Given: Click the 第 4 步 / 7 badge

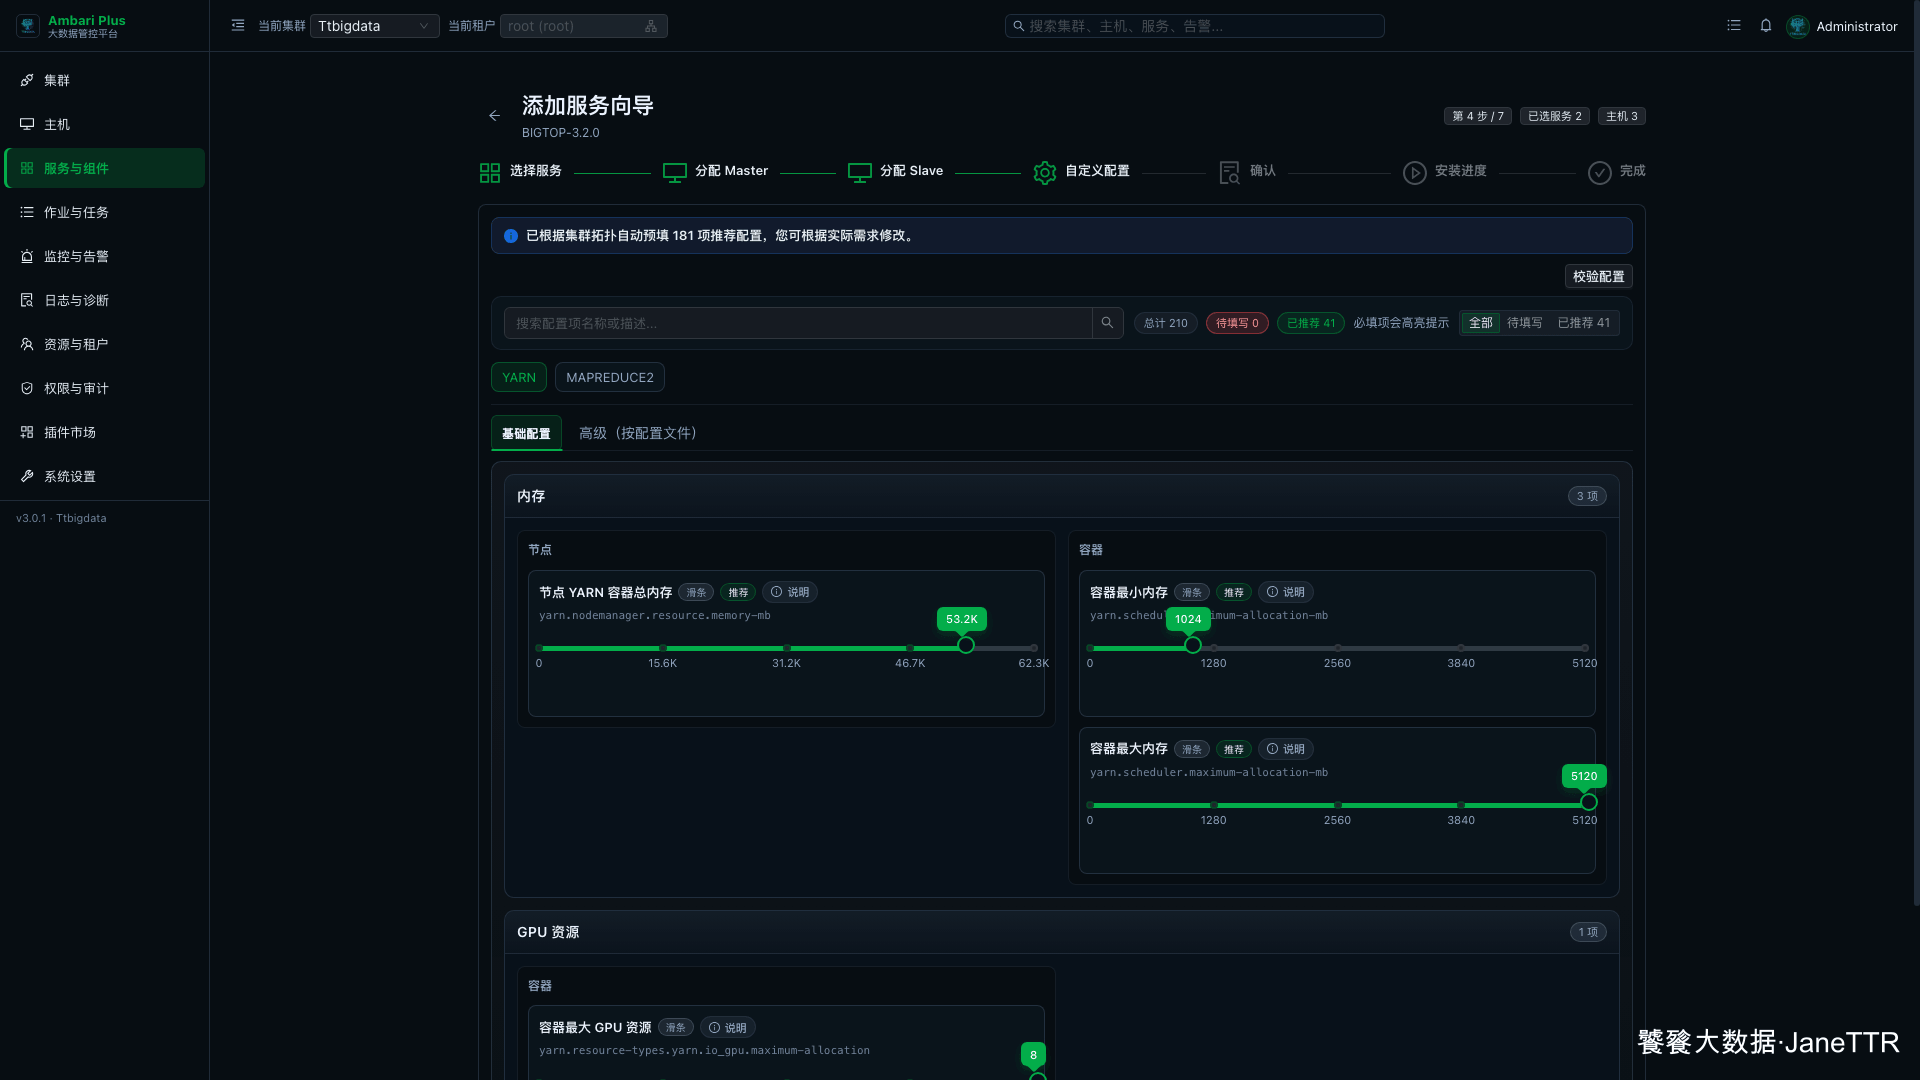Looking at the screenshot, I should click(x=1478, y=116).
